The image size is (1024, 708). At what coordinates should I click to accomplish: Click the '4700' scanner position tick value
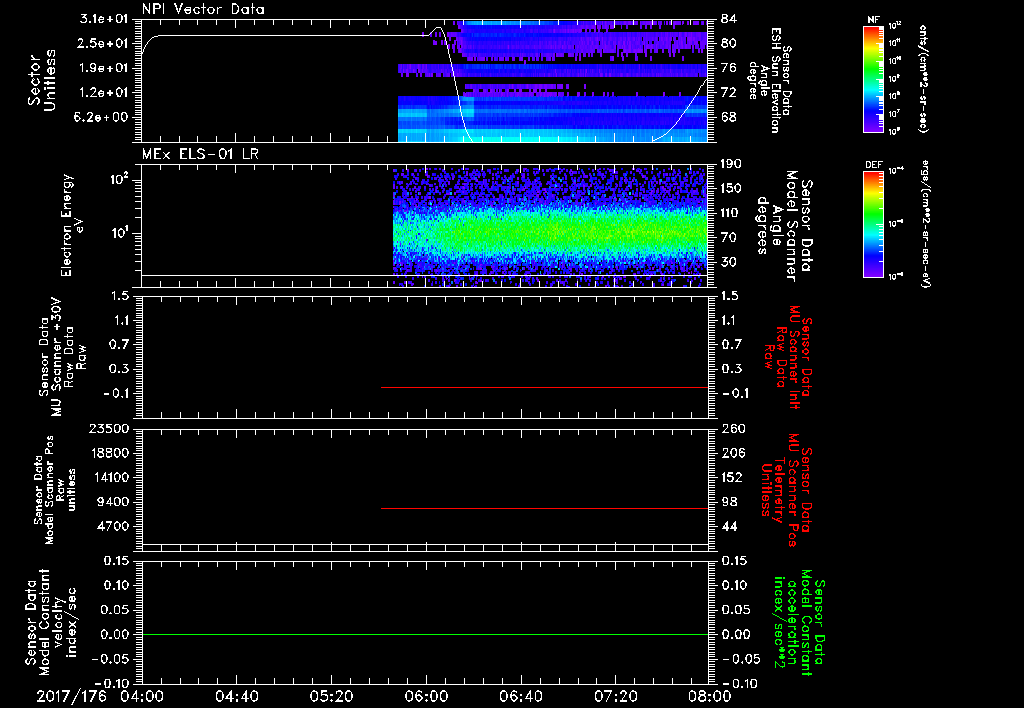pyautogui.click(x=113, y=526)
